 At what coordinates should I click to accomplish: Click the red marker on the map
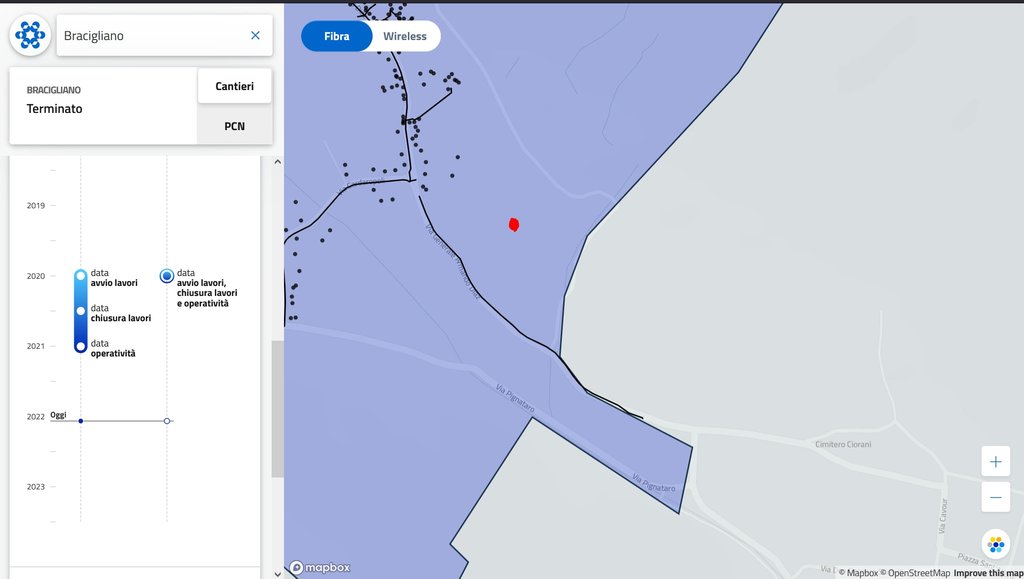pos(514,225)
